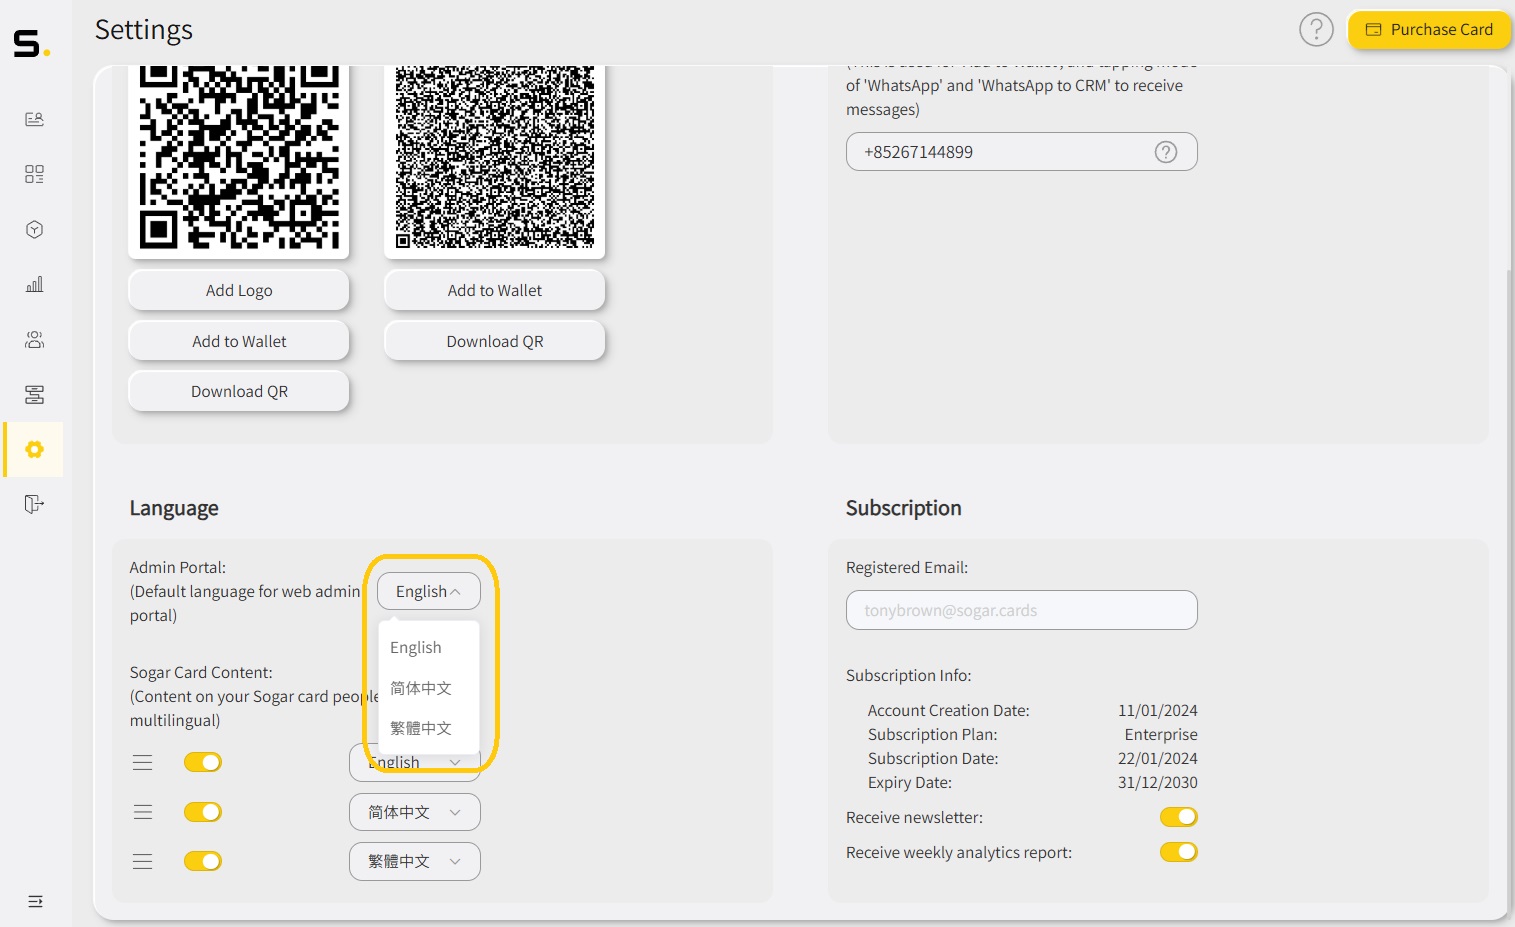The height and width of the screenshot is (927, 1515).
Task: Open the contact card sidebar icon
Action: point(34,119)
